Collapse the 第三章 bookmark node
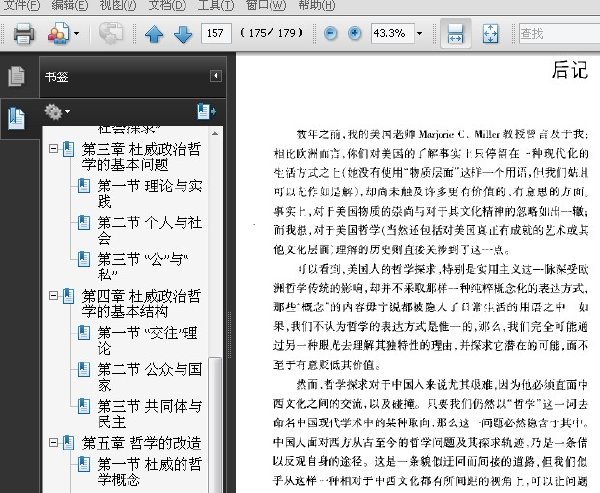The height and width of the screenshot is (493, 600). coord(54,149)
